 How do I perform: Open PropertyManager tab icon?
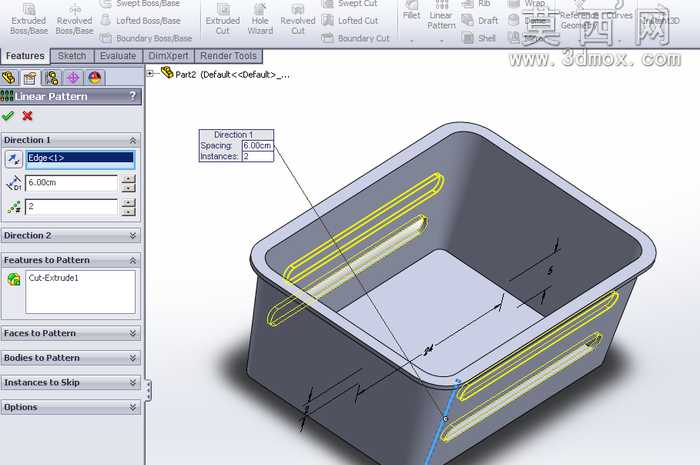pyautogui.click(x=30, y=78)
